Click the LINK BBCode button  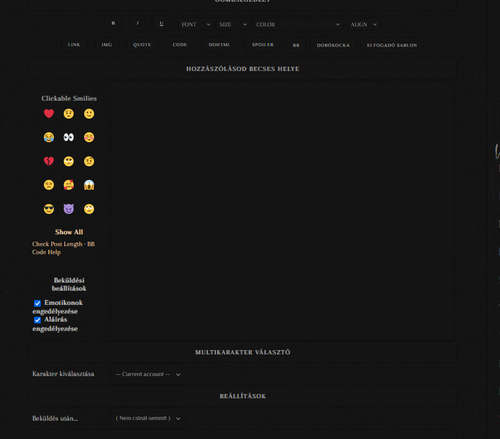pyautogui.click(x=74, y=45)
